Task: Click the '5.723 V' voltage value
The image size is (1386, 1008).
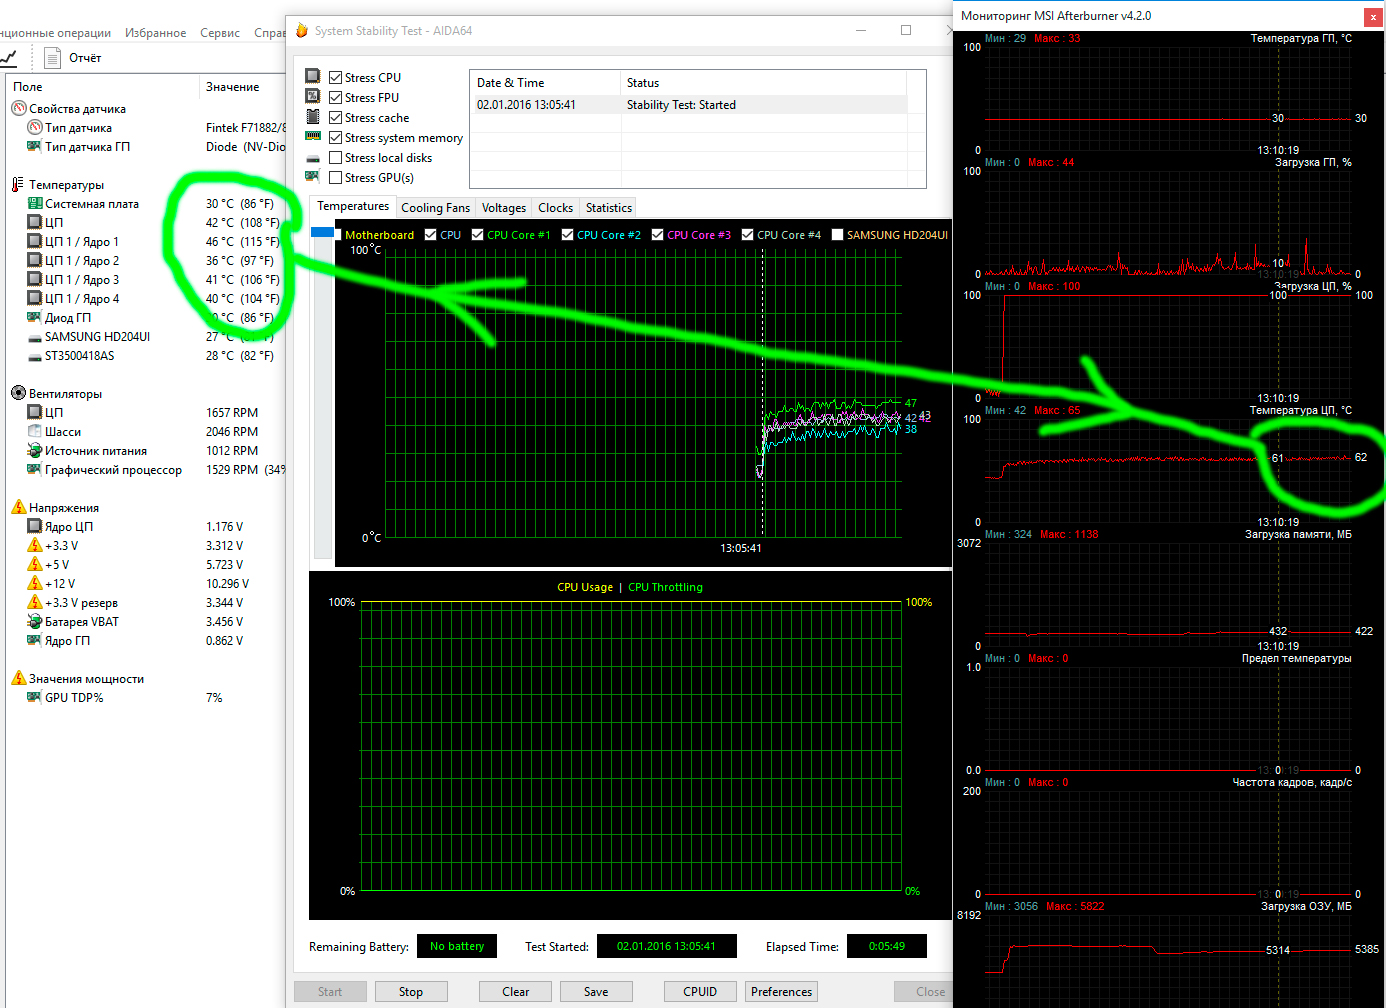Action: 225,565
